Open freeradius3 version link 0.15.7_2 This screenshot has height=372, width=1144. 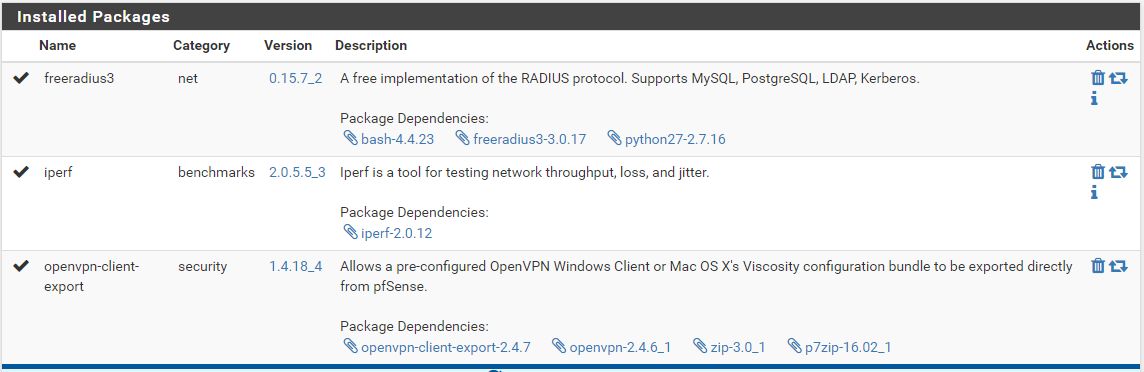click(295, 79)
